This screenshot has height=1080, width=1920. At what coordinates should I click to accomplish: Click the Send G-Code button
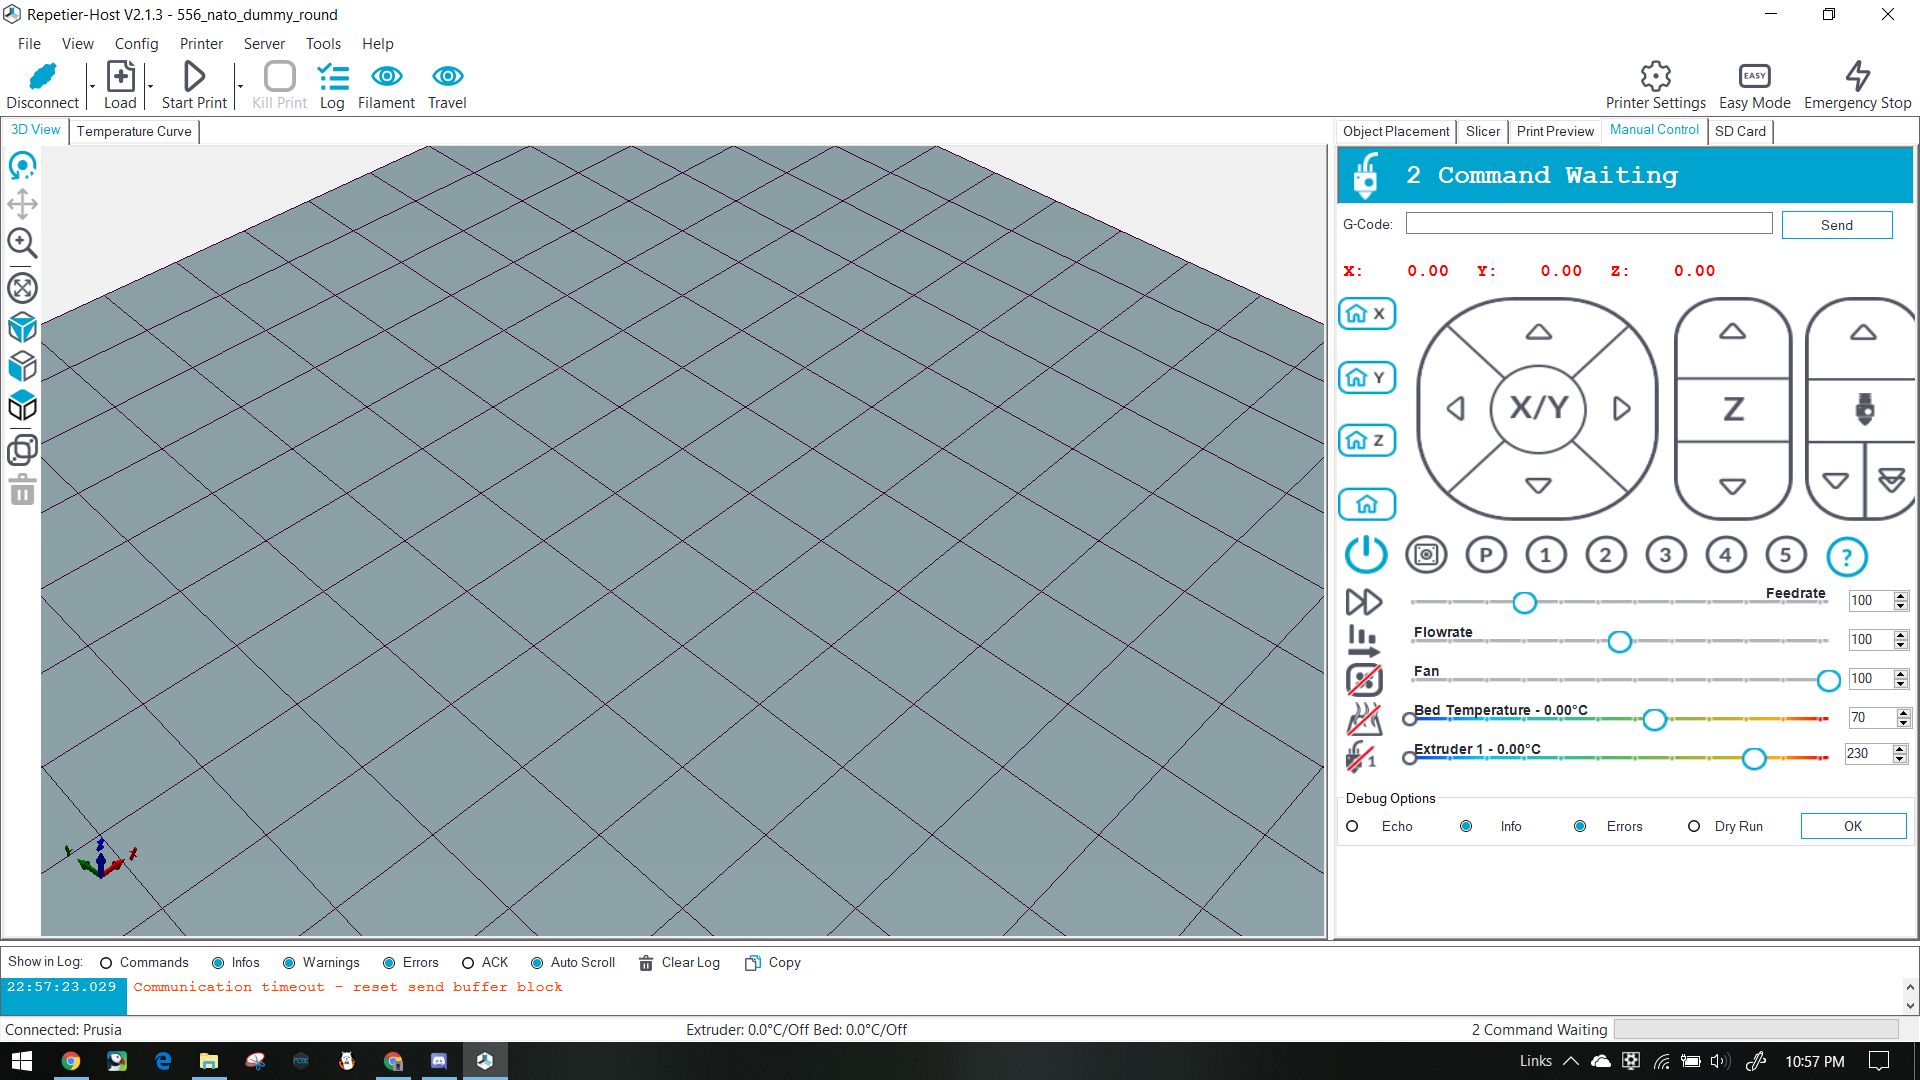coord(1836,225)
